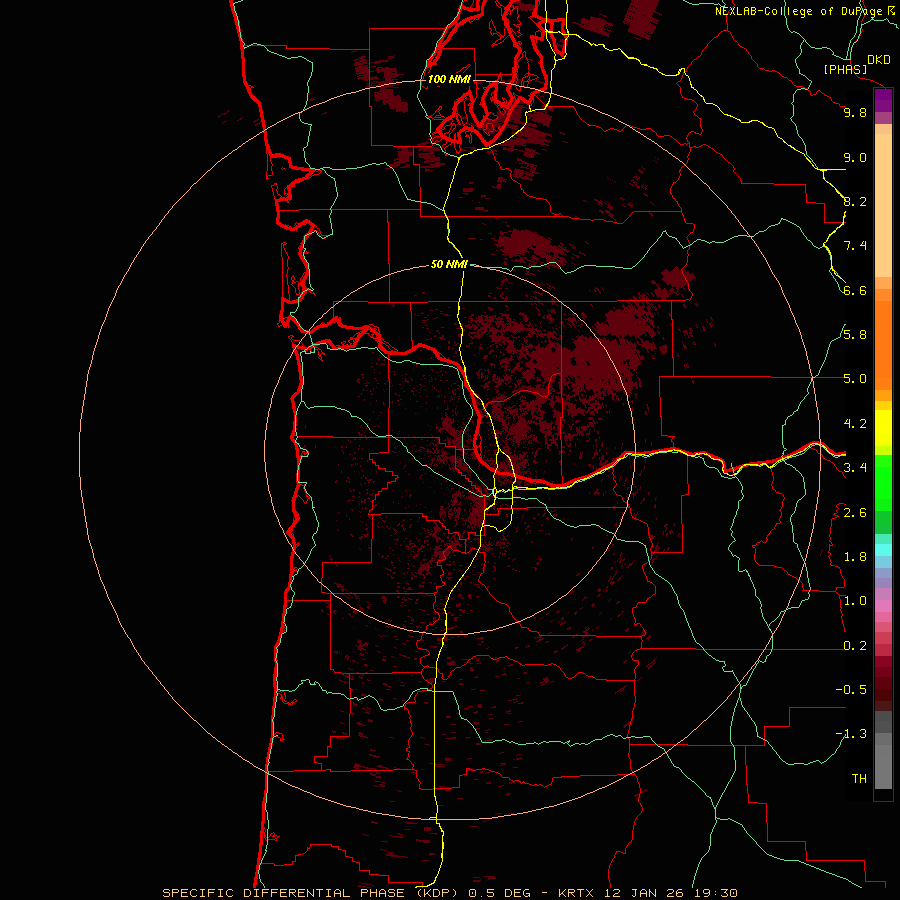
Task: Click the 3.4 value on the color scale
Action: click(855, 468)
